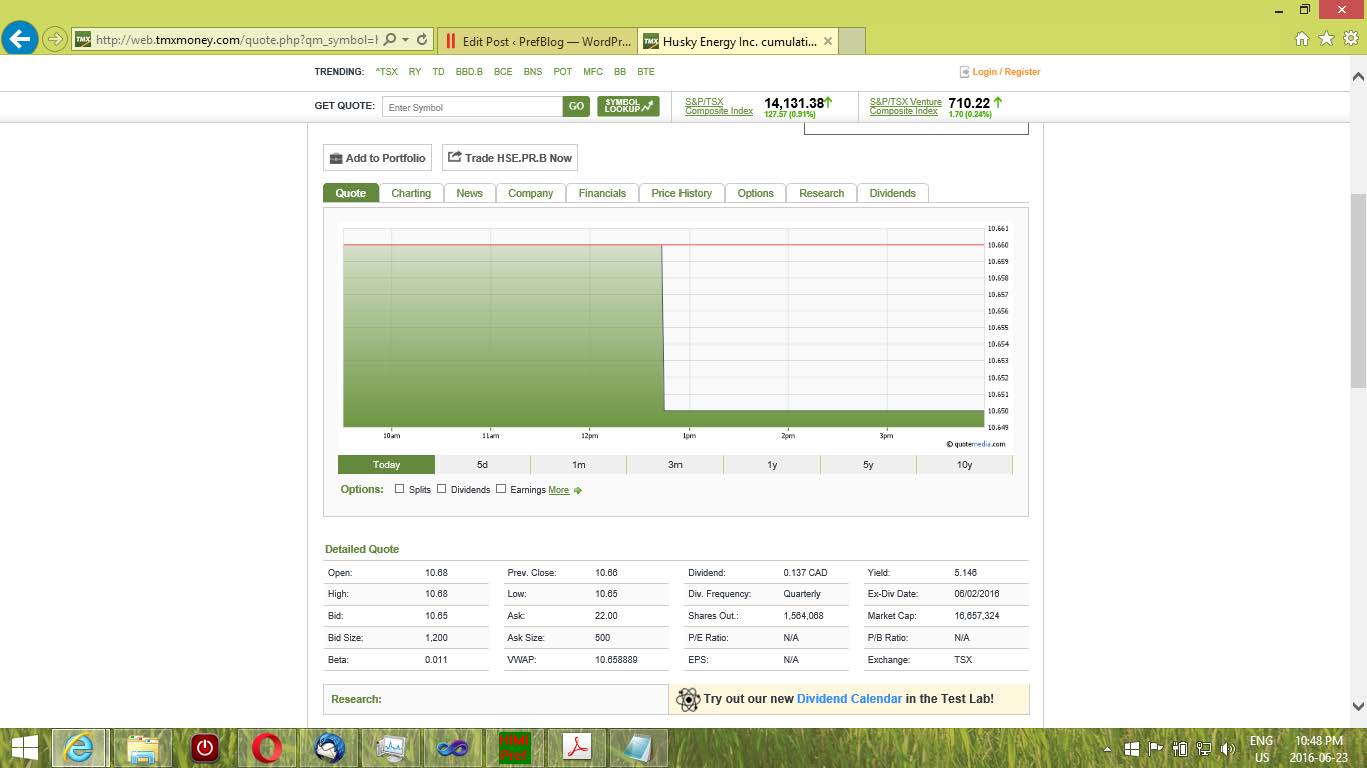Viewport: 1367px width, 768px height.
Task: Open the Dividend Calendar link
Action: (849, 699)
